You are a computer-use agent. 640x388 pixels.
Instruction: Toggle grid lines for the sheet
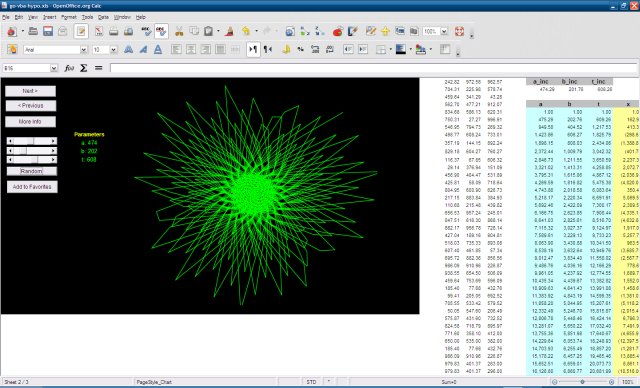[445, 49]
